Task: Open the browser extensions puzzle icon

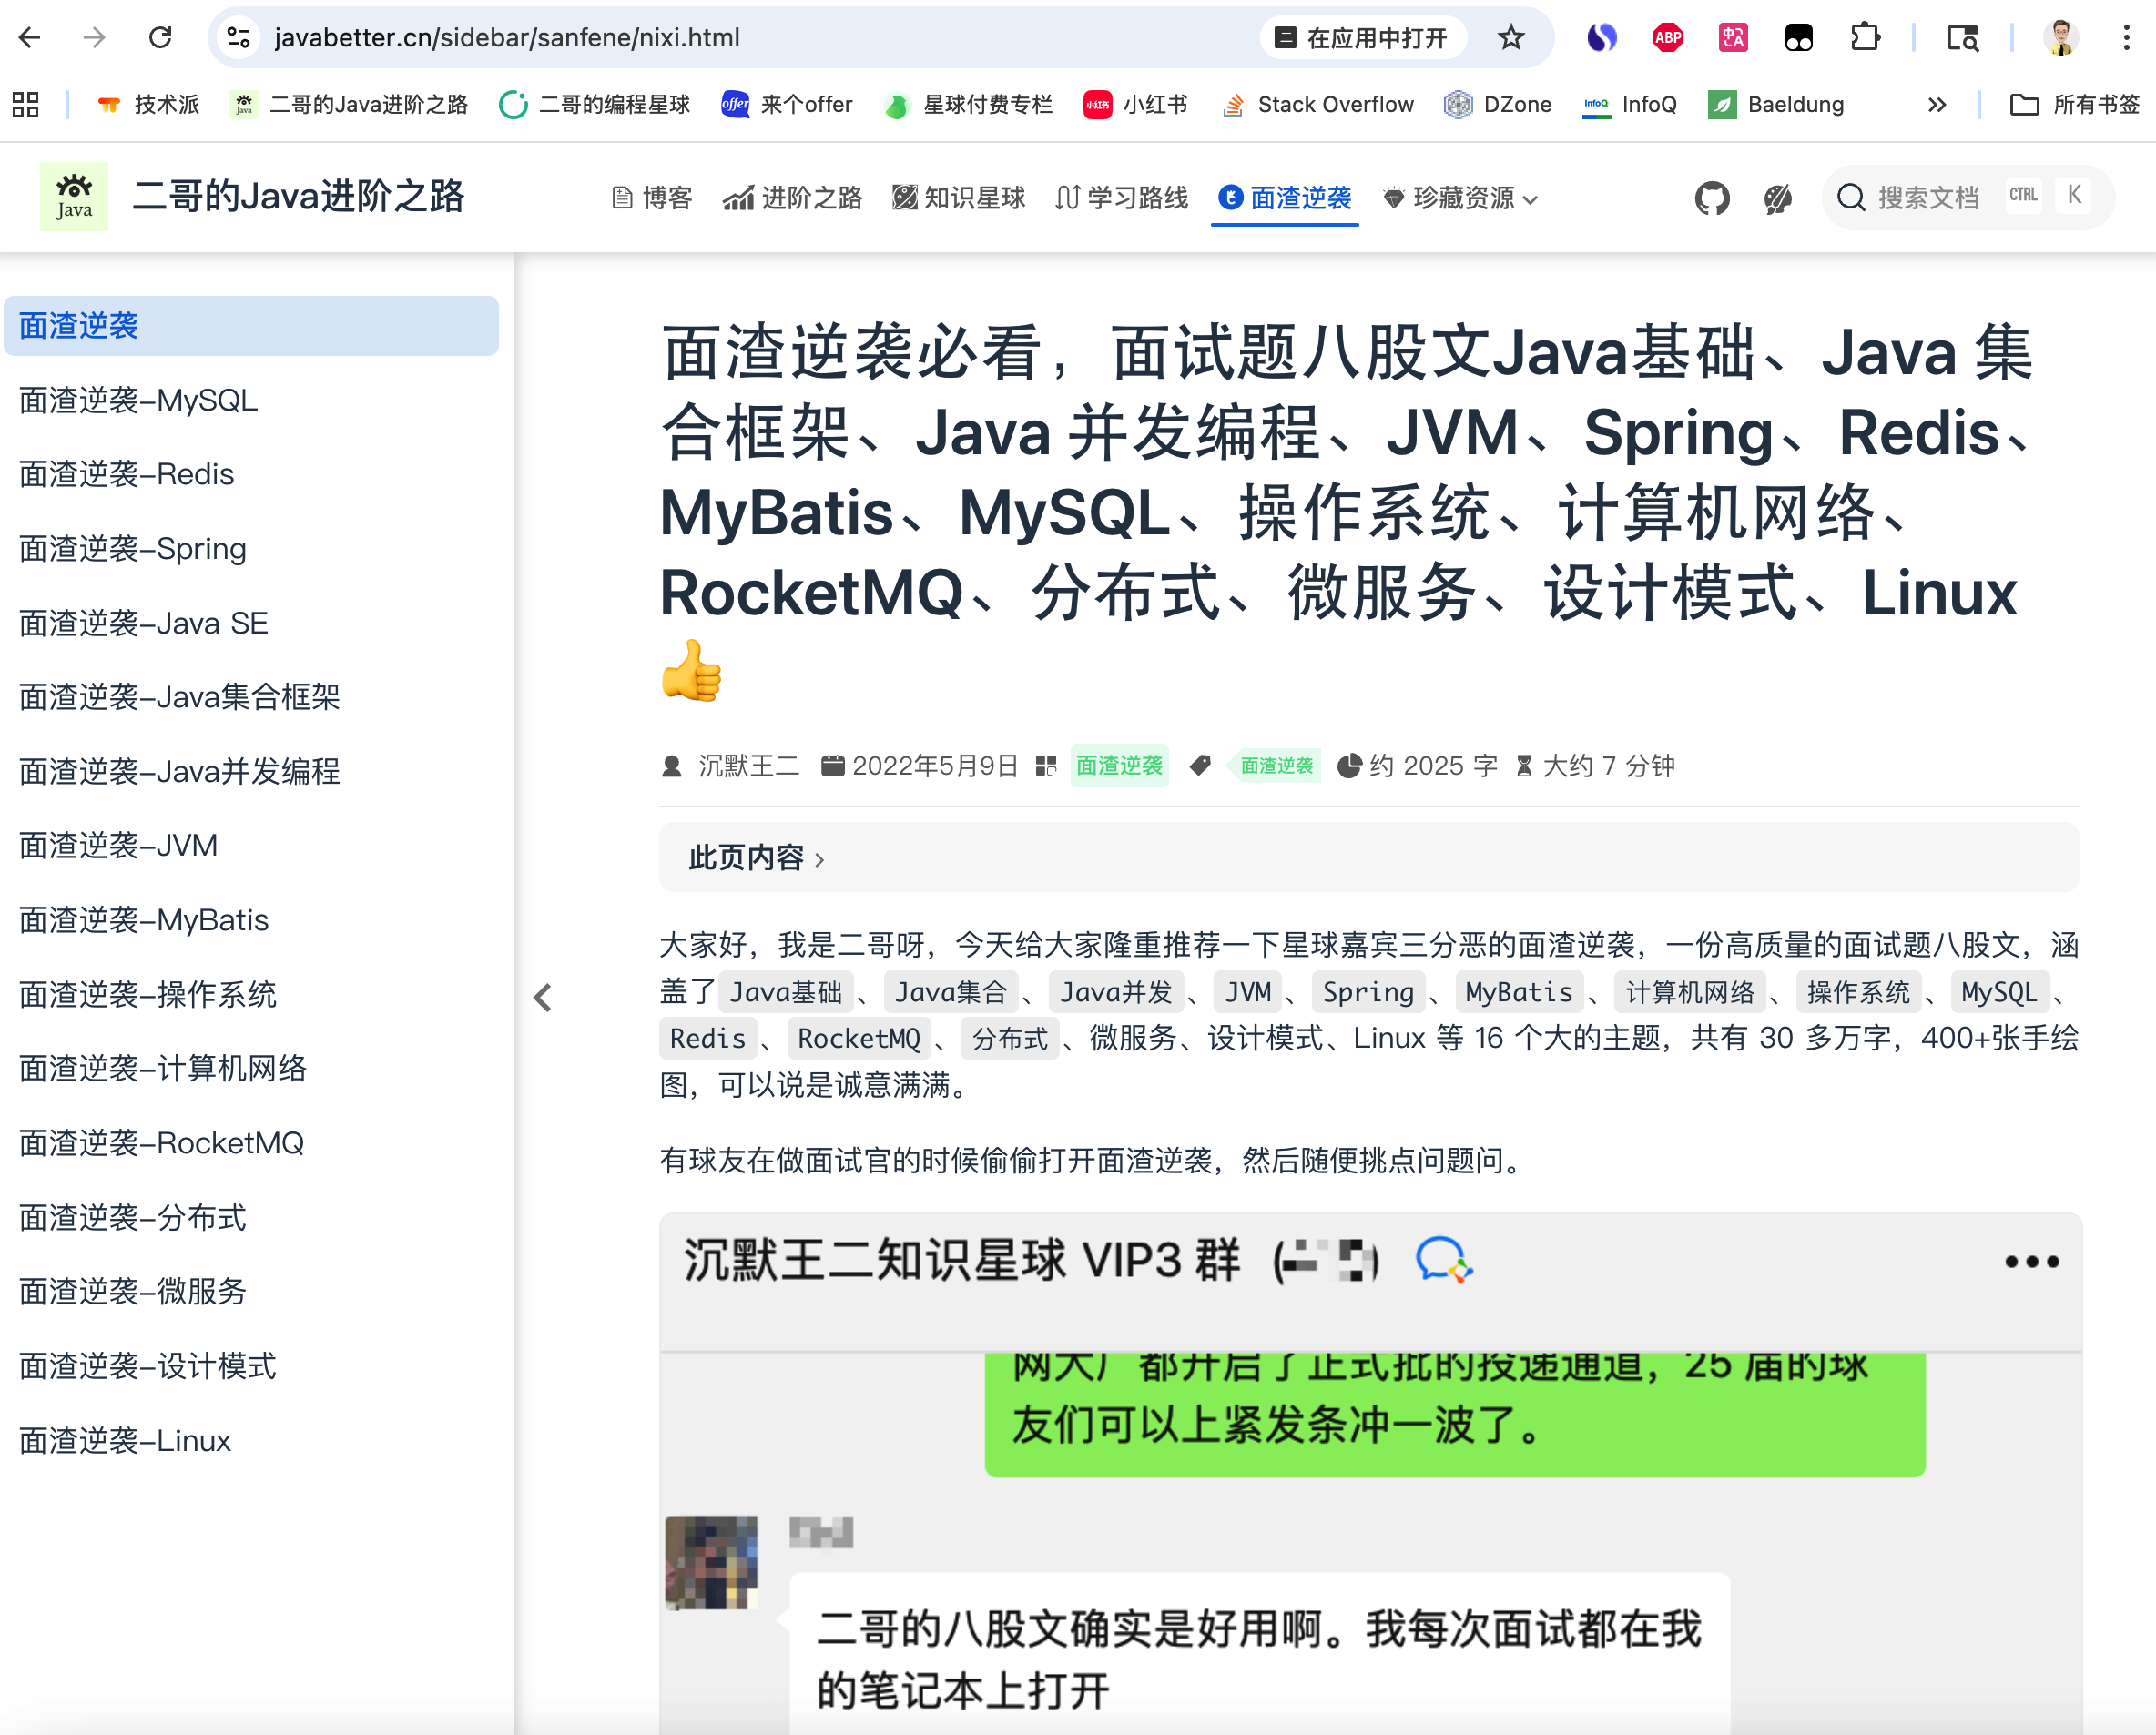Action: (x=1864, y=38)
